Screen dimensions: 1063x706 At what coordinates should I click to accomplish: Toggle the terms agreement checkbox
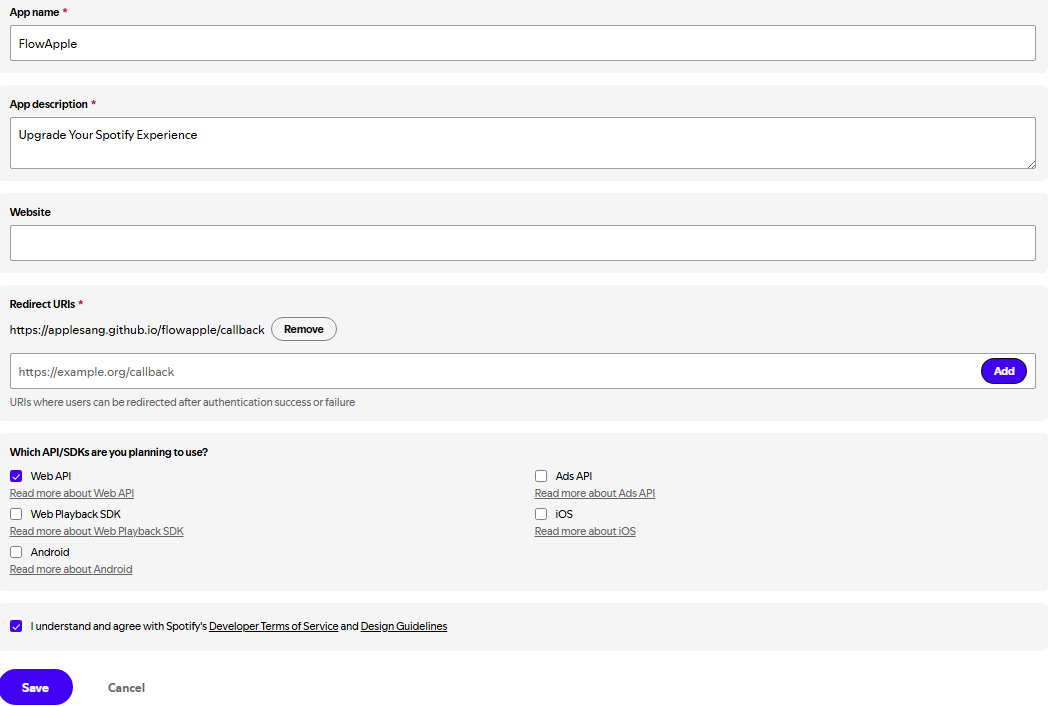click(16, 626)
